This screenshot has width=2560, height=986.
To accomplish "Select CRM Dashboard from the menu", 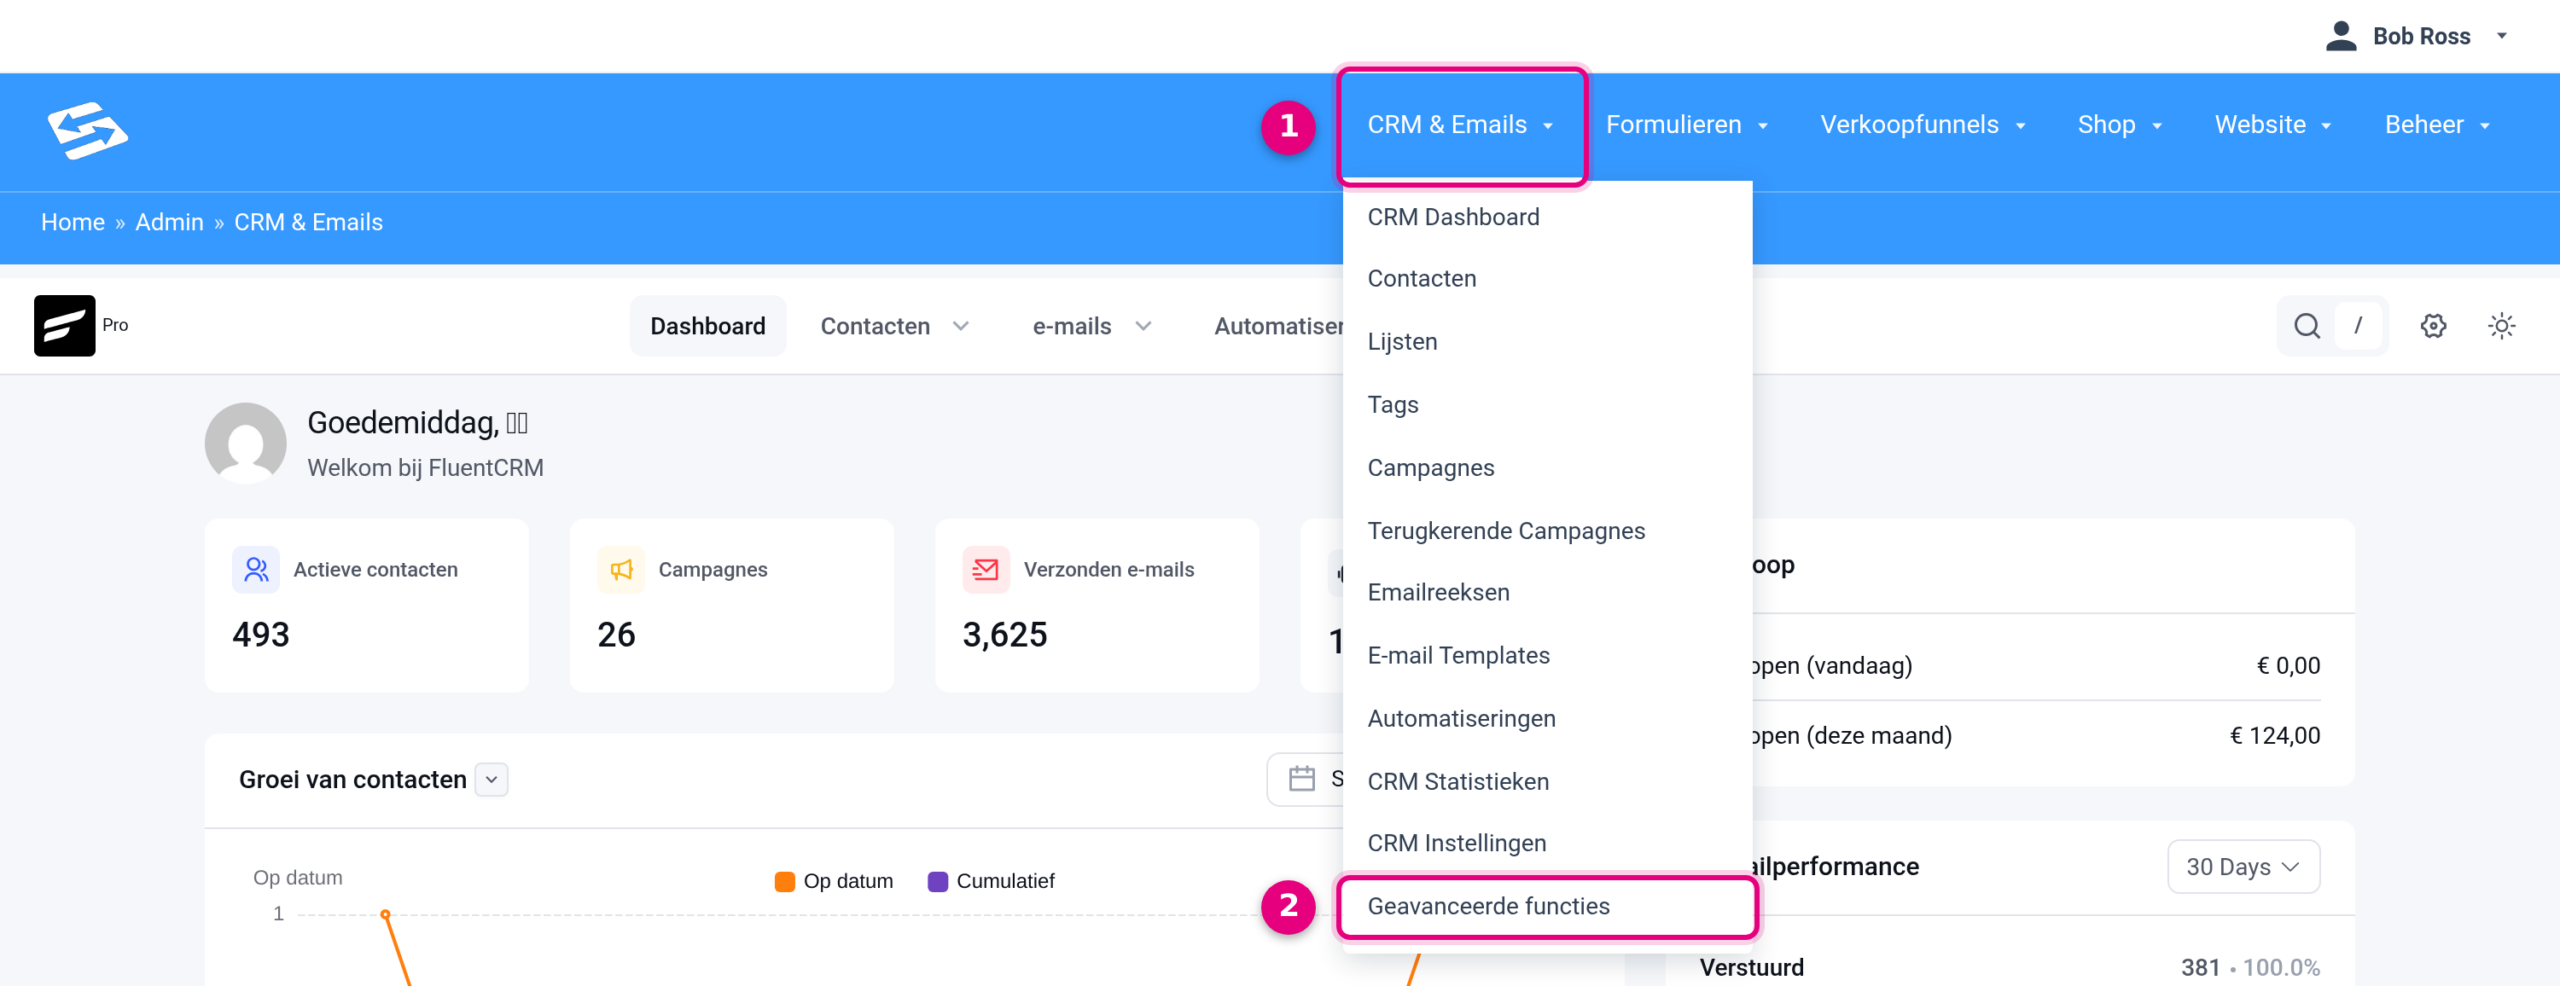I will (x=1547, y=217).
